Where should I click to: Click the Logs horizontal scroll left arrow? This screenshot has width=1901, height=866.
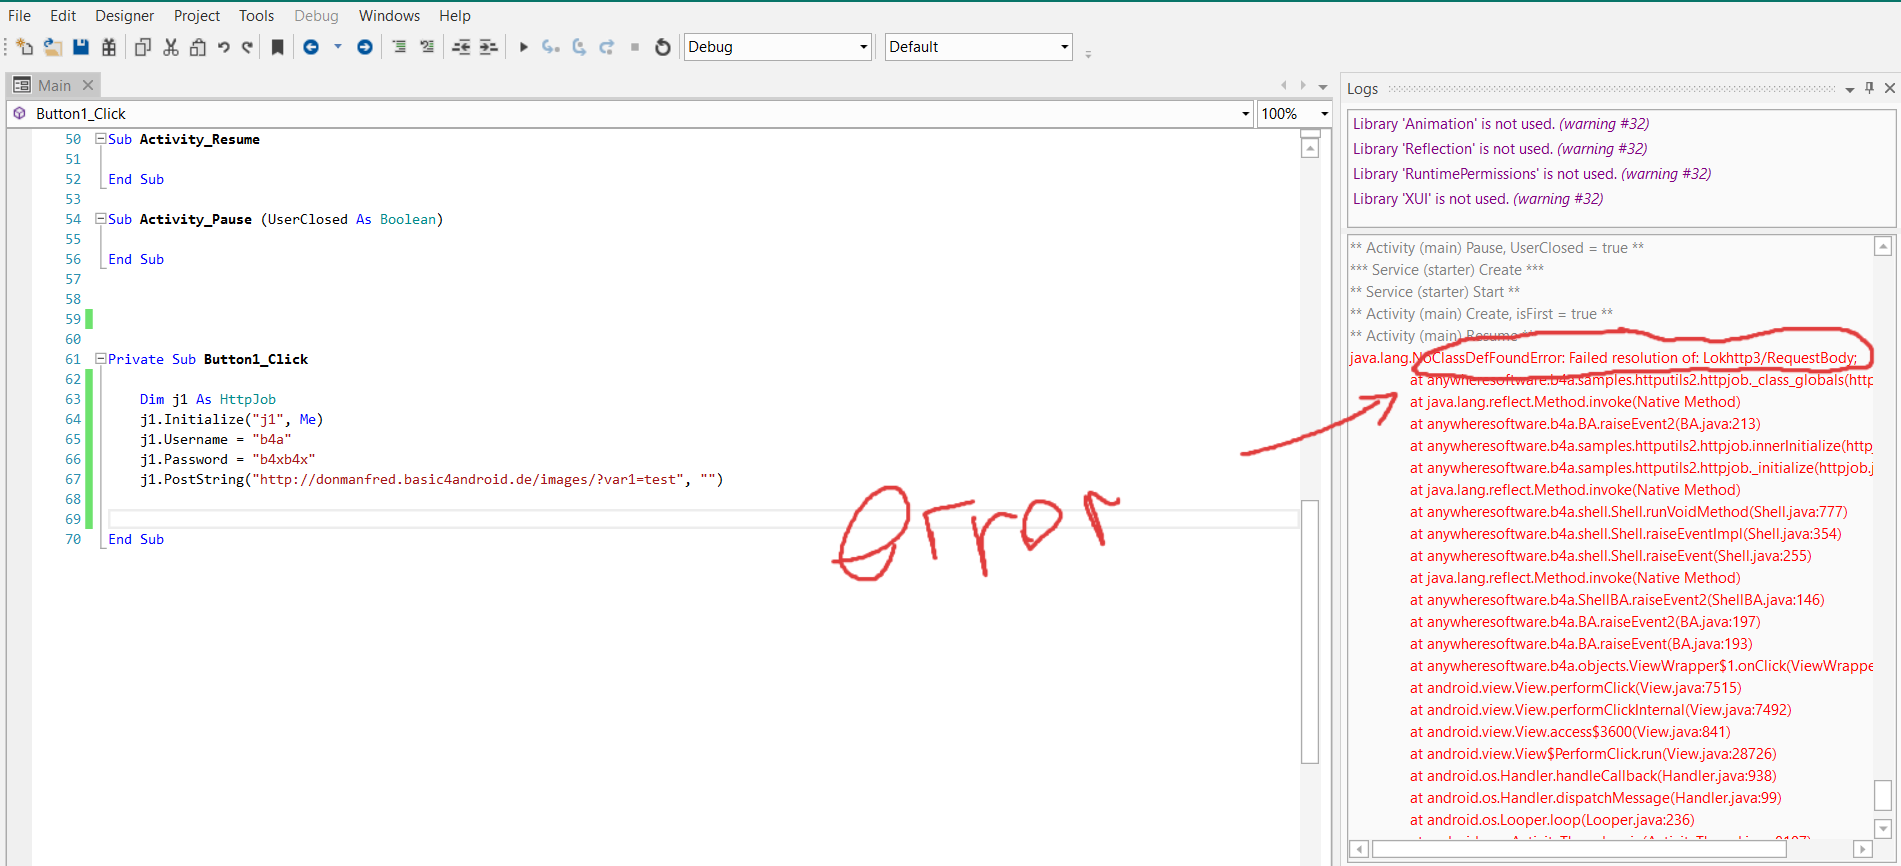coord(1358,849)
